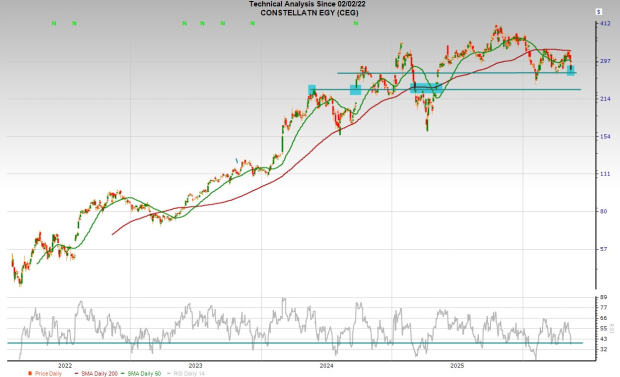Screen dimensions: 620x377
Task: Click the 89 RSI axis label
Action: 603,297
